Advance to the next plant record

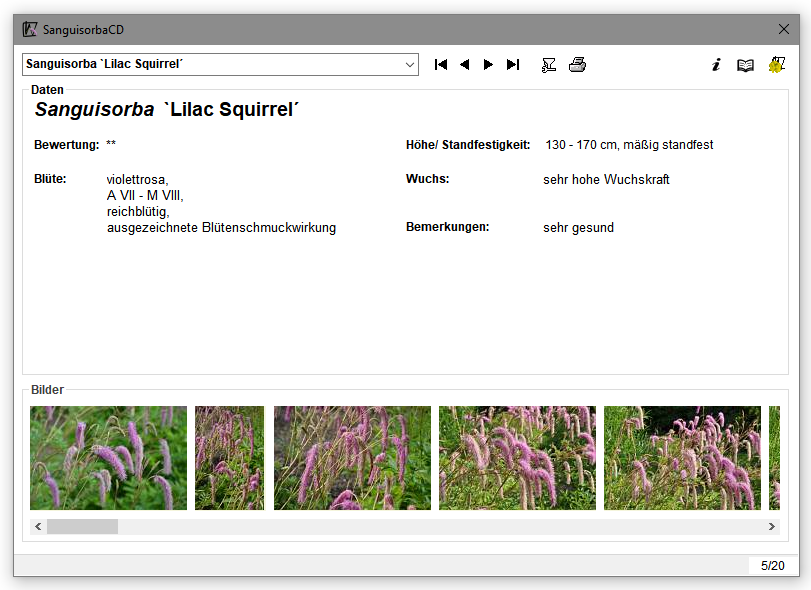[489, 65]
